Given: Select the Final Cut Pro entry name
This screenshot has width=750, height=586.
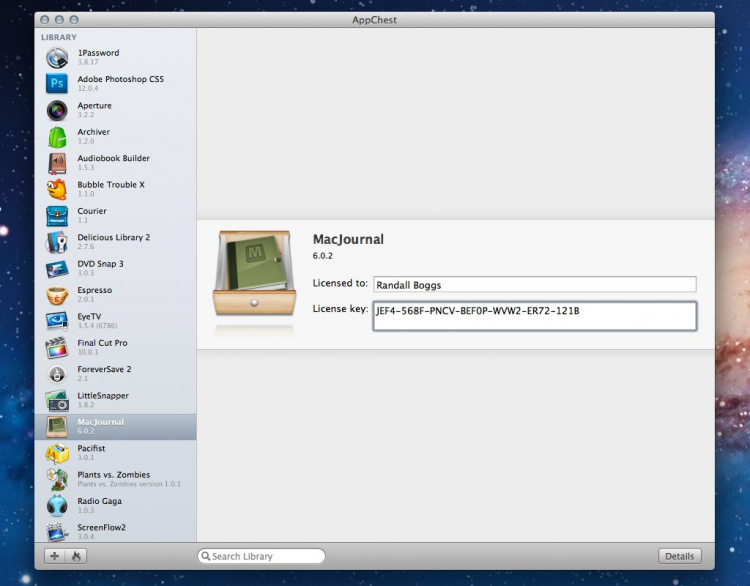Looking at the screenshot, I should point(102,343).
